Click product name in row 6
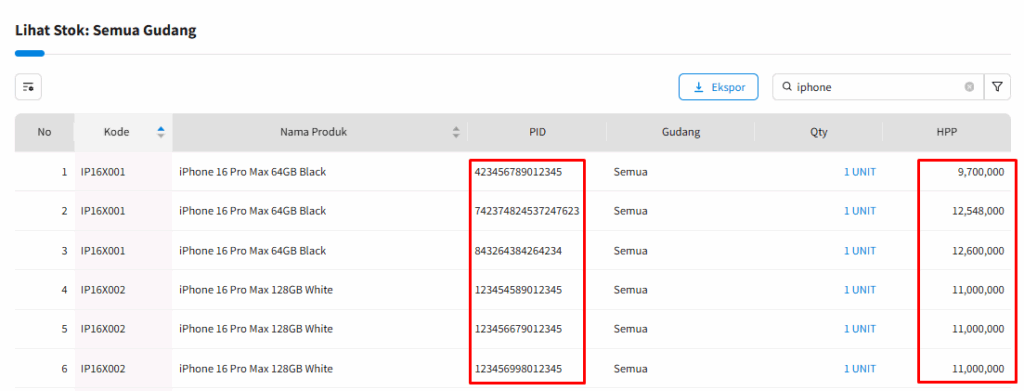The width and height of the screenshot is (1024, 391). tap(255, 369)
